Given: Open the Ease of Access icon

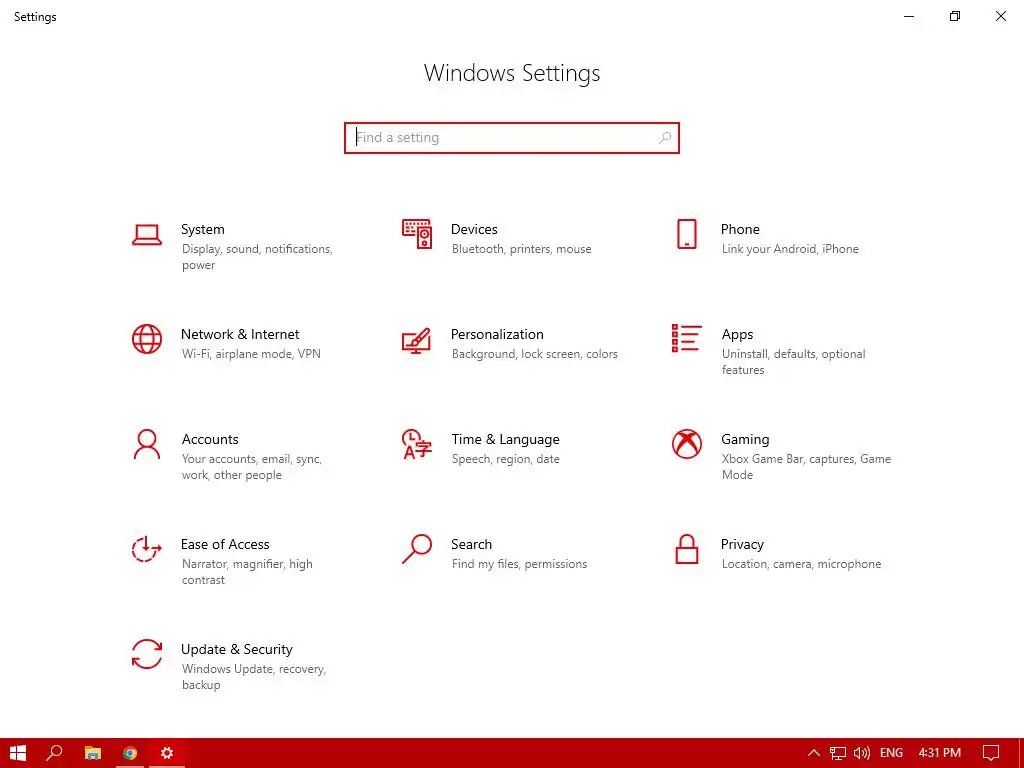Looking at the screenshot, I should 147,549.
